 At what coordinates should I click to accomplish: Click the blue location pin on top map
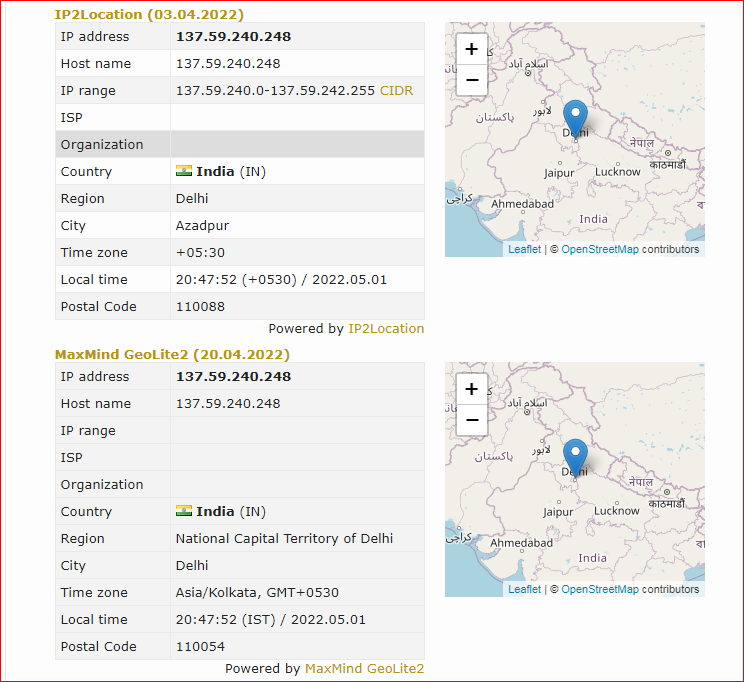[575, 119]
